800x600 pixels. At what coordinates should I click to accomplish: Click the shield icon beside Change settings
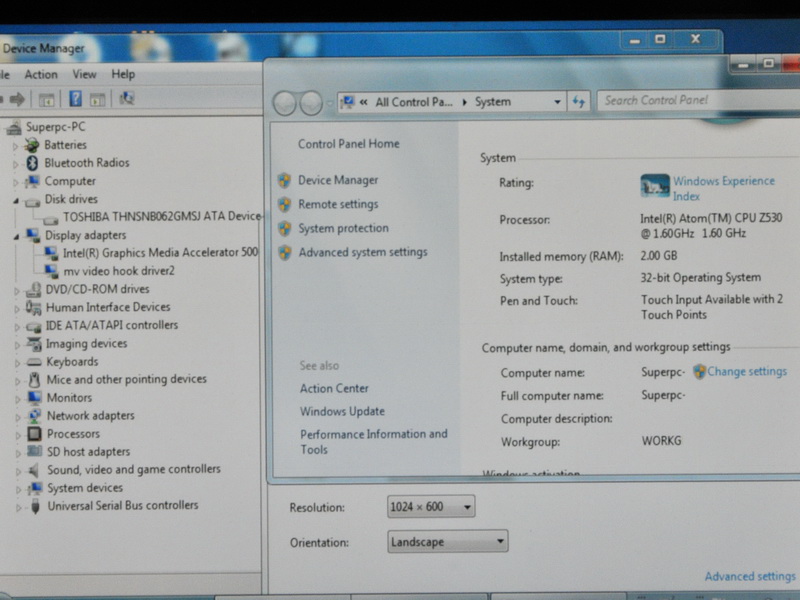699,372
